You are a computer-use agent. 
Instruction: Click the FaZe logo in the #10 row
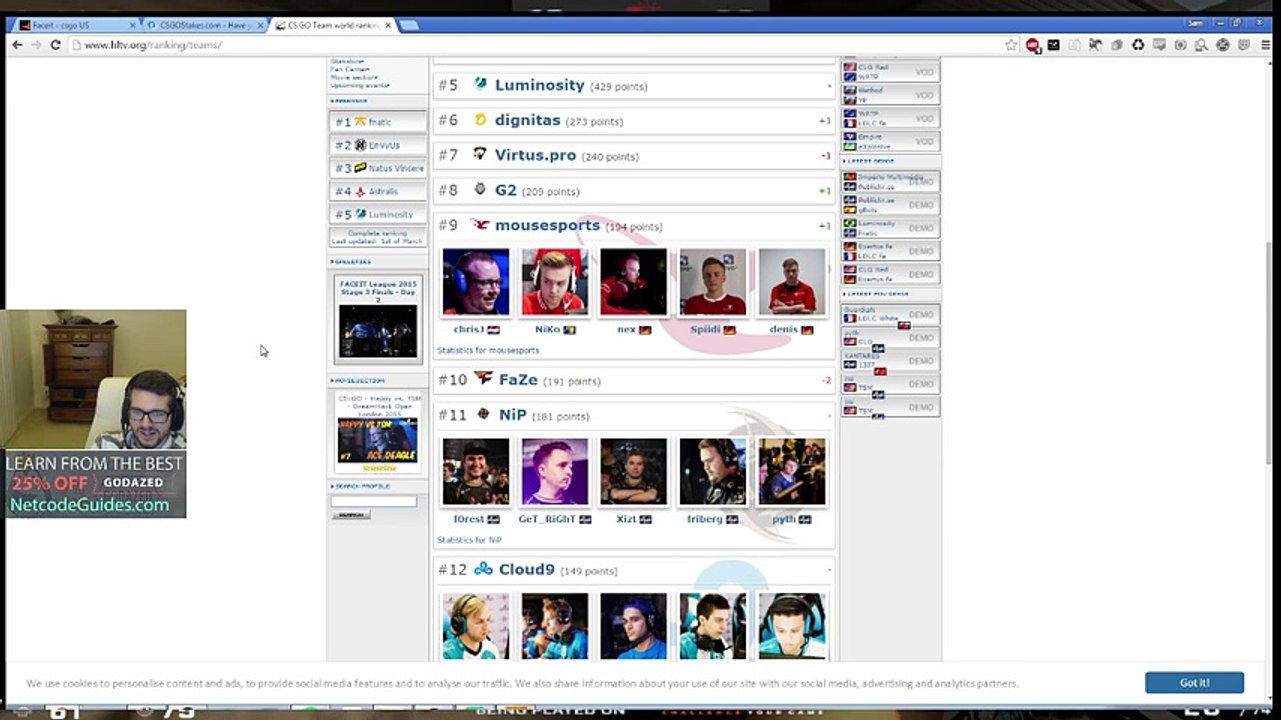click(484, 379)
